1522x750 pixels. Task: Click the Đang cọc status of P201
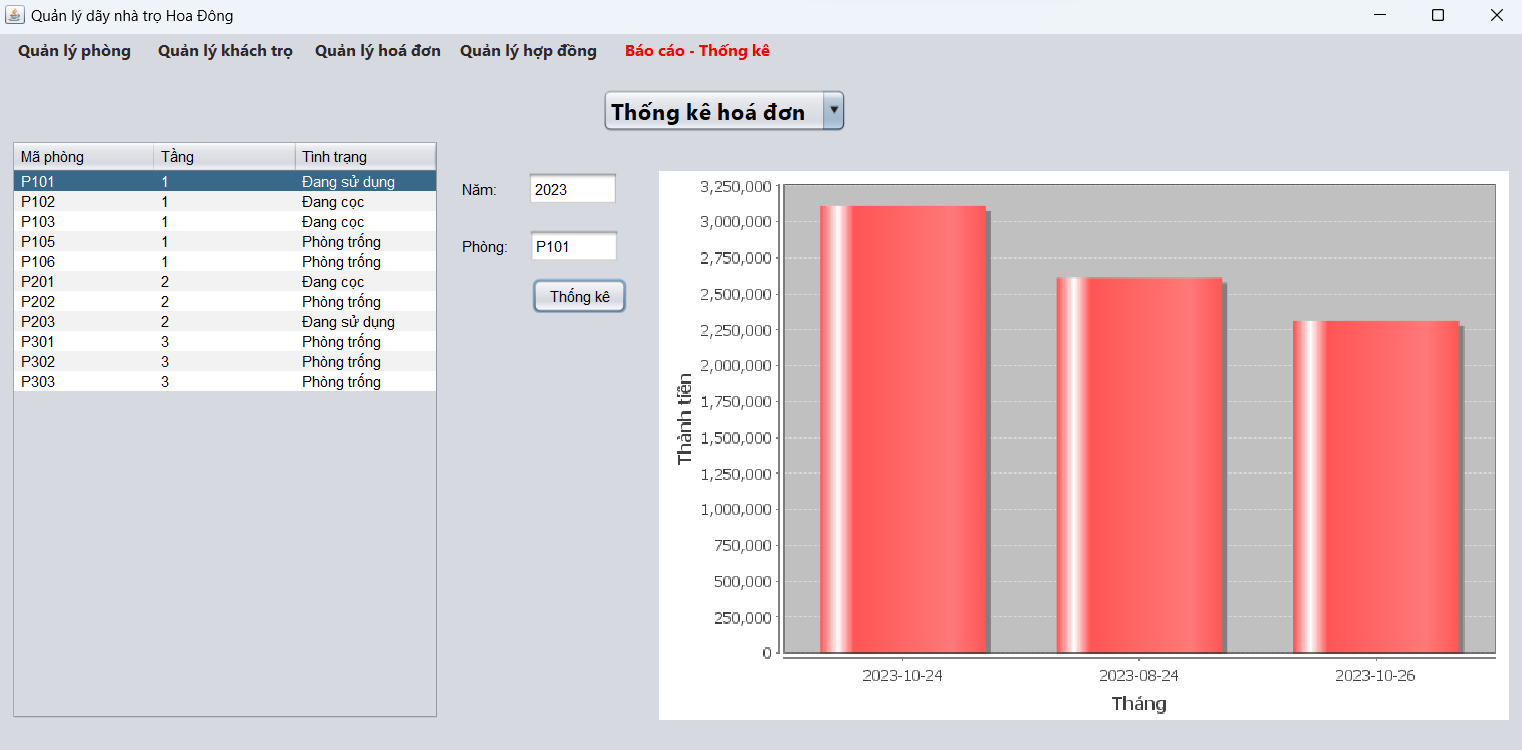coord(333,282)
